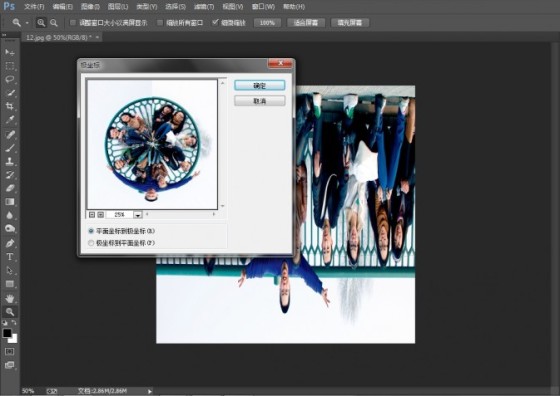
Task: Open the status bar info arrow menu
Action: click(150, 391)
